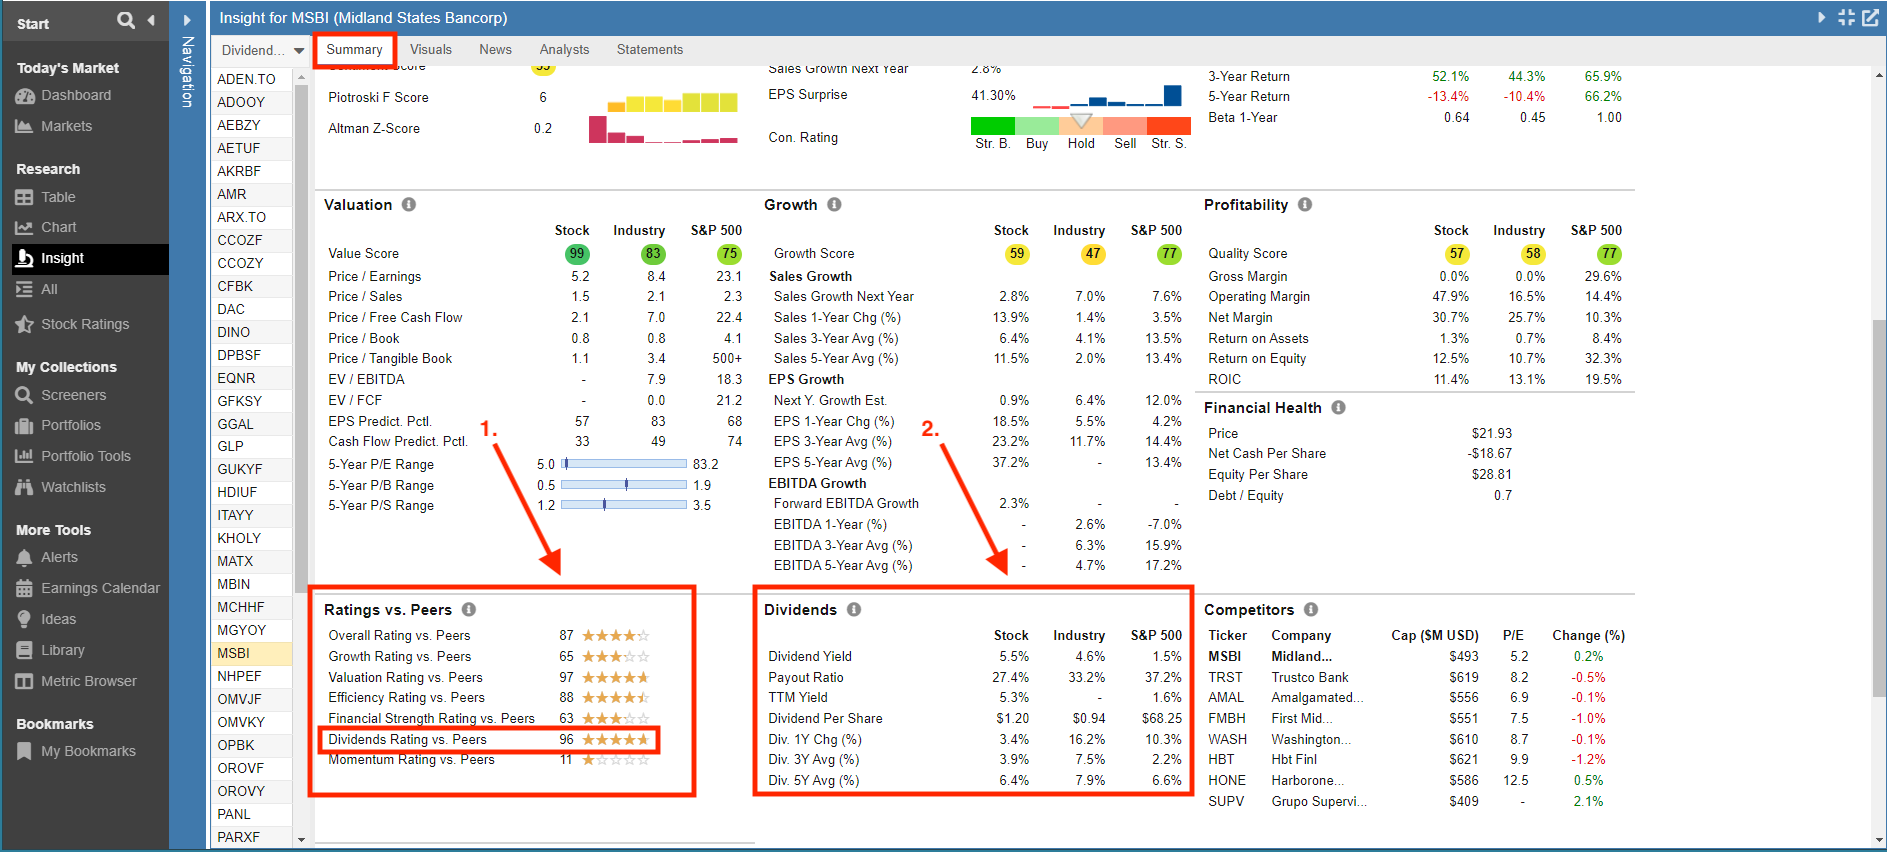Viewport: 1887px width, 852px height.
Task: Open the Markets page
Action: 66,126
